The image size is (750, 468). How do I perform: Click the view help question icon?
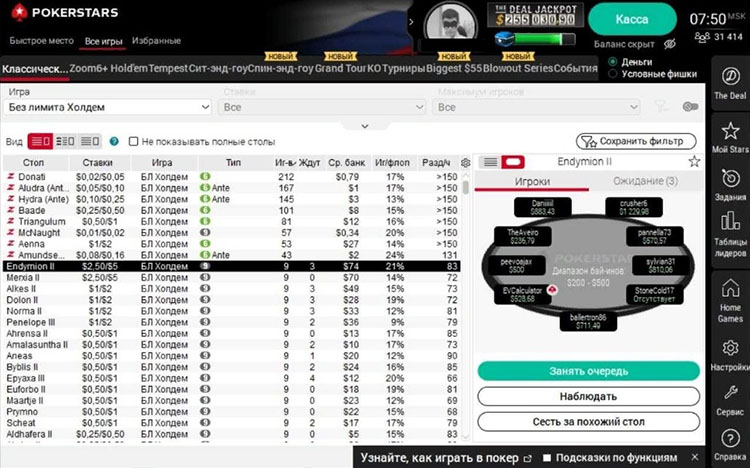pos(114,141)
